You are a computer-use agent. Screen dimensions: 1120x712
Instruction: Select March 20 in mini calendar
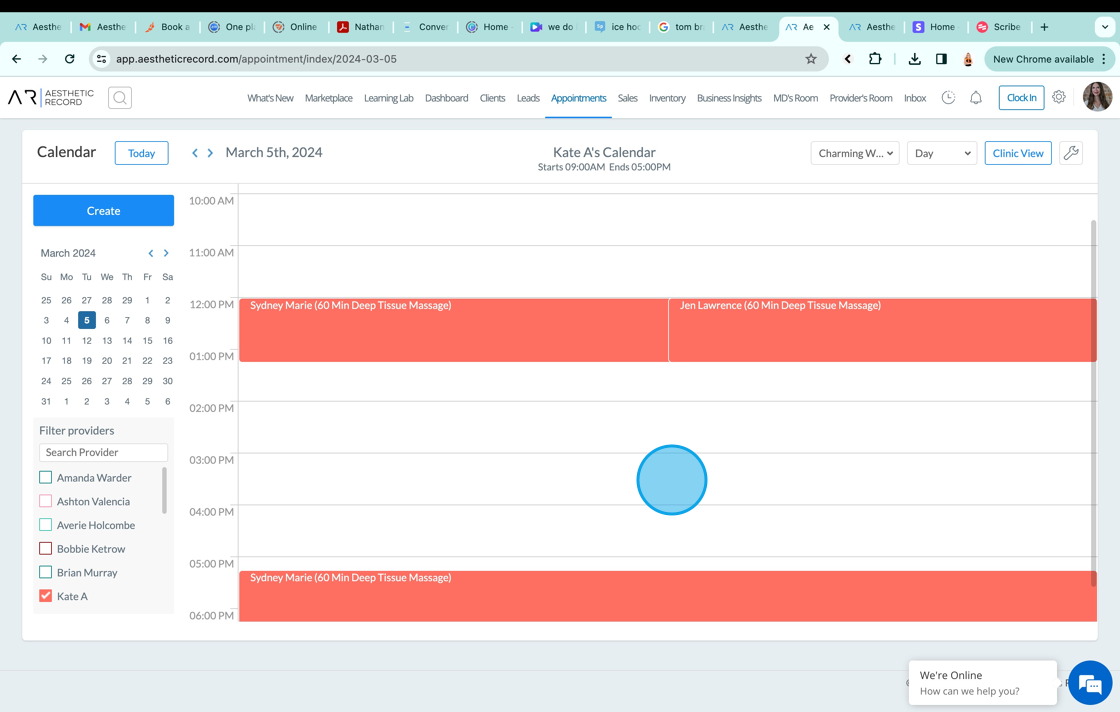(106, 361)
